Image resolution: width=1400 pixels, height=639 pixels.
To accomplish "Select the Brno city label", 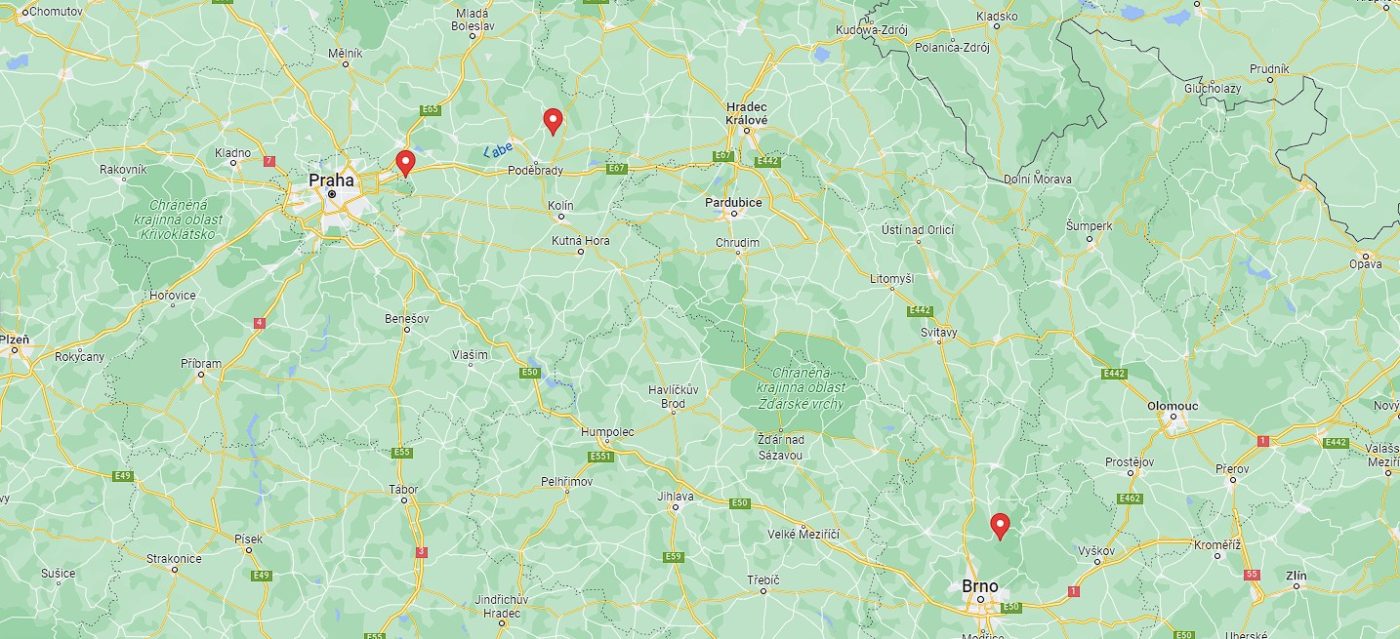I will click(x=980, y=586).
